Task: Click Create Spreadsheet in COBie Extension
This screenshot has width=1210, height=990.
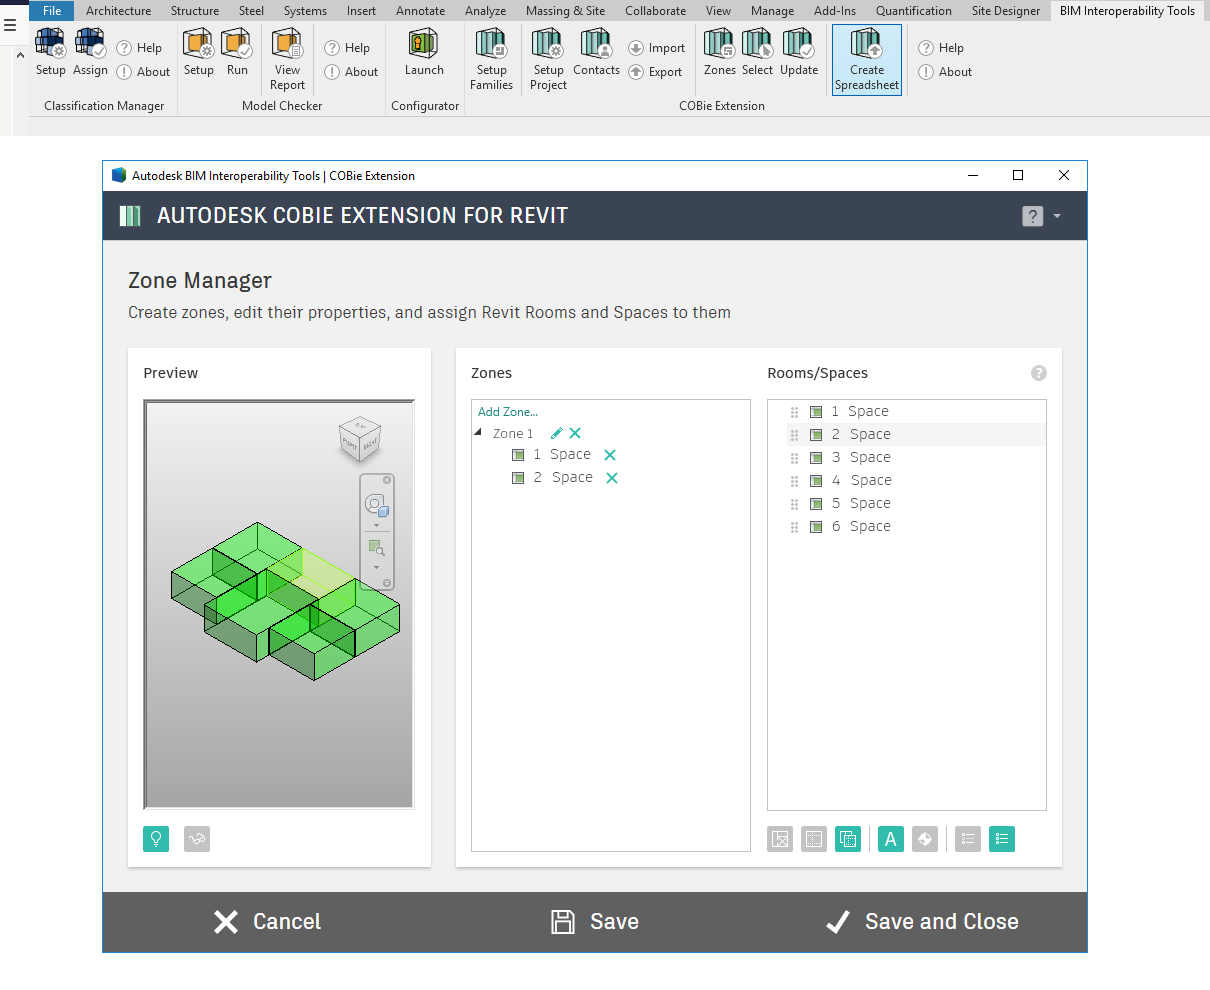Action: 867,60
